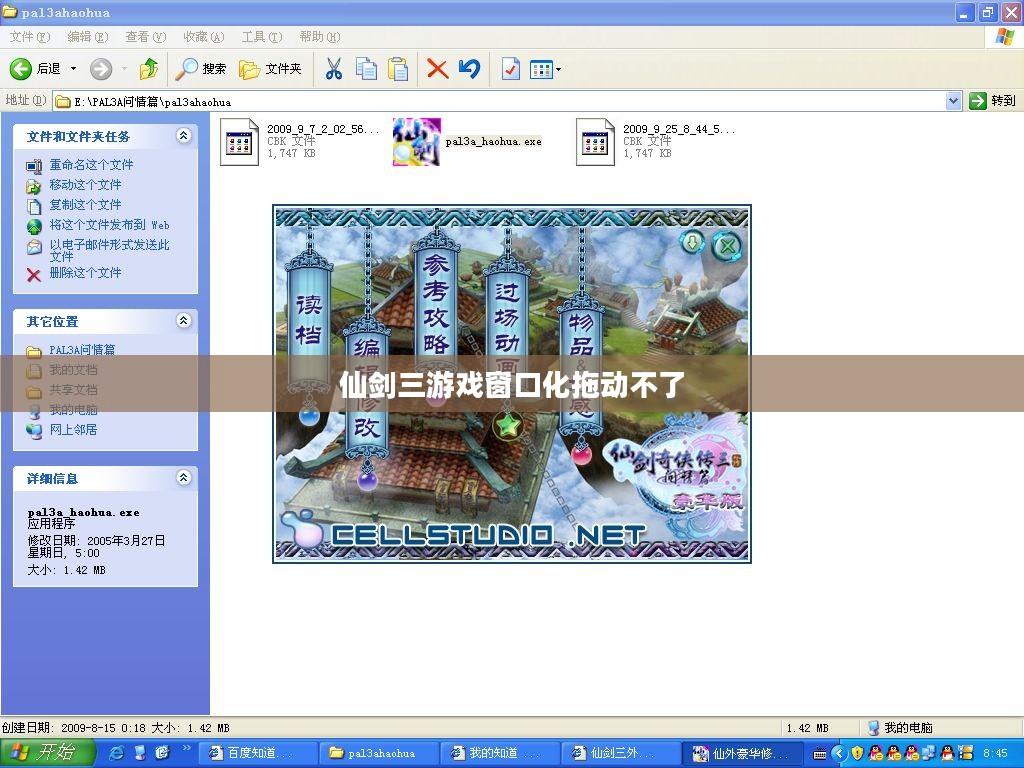Select the pal3a_haohua.exe application icon
This screenshot has width=1024, height=768.
point(416,142)
